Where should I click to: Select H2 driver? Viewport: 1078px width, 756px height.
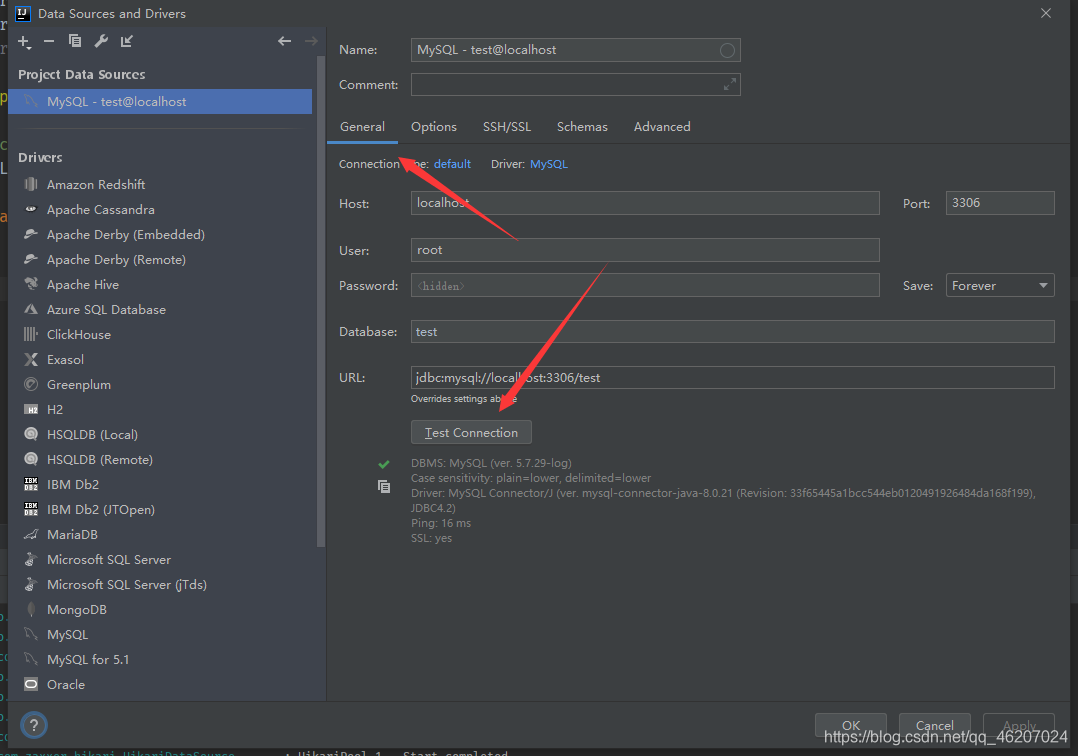point(54,410)
